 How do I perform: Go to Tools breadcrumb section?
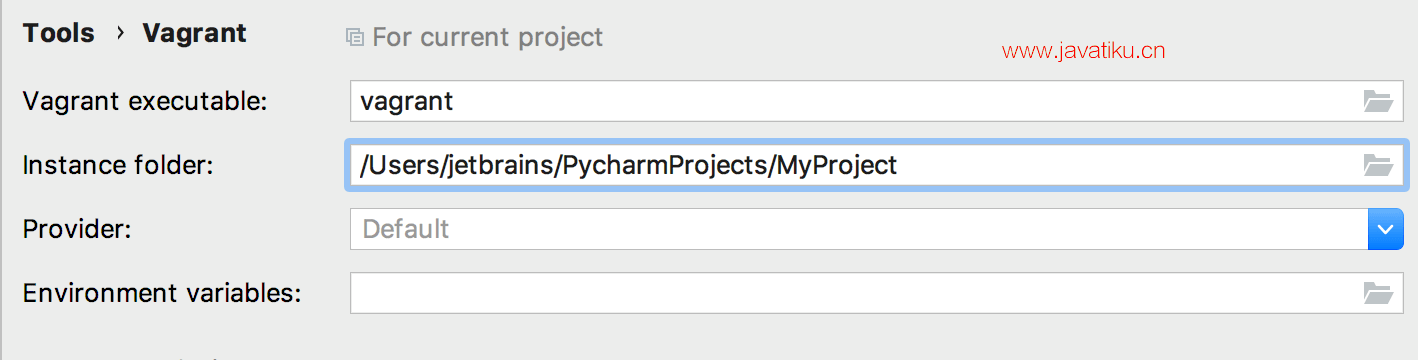(59, 33)
